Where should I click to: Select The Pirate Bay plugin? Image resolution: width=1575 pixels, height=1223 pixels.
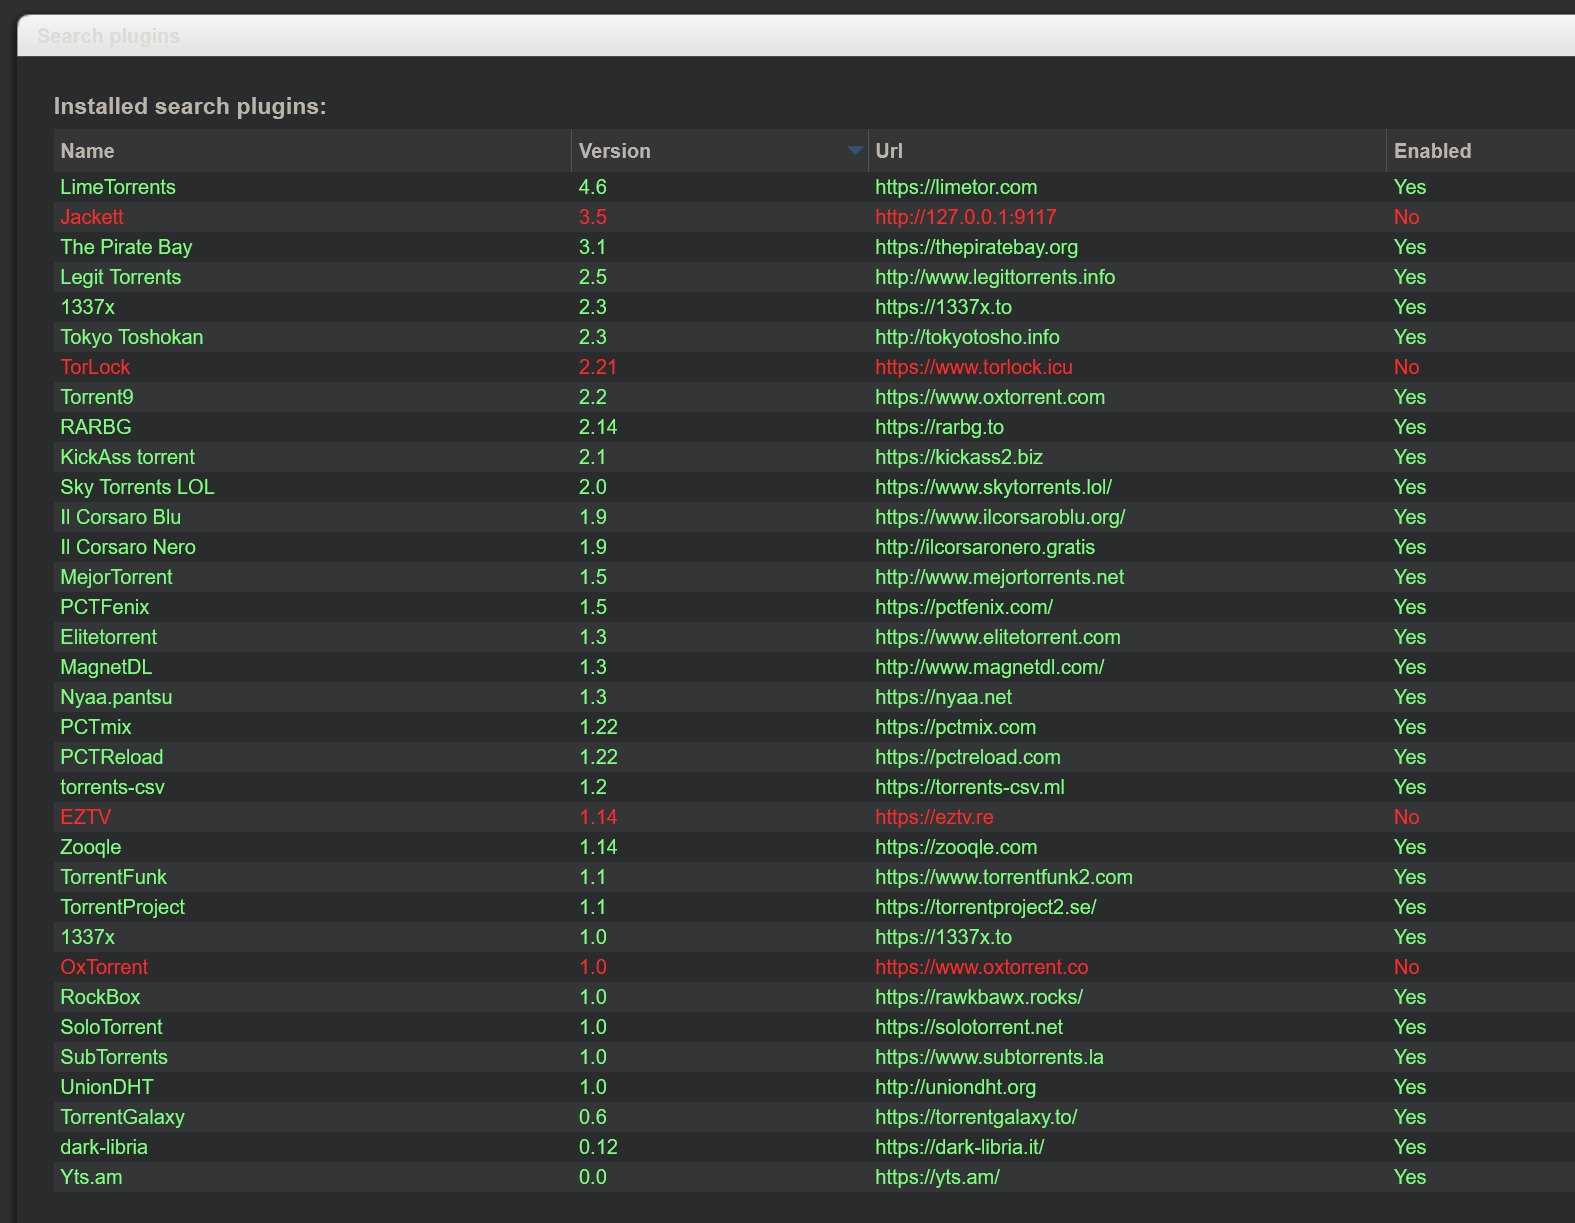126,247
